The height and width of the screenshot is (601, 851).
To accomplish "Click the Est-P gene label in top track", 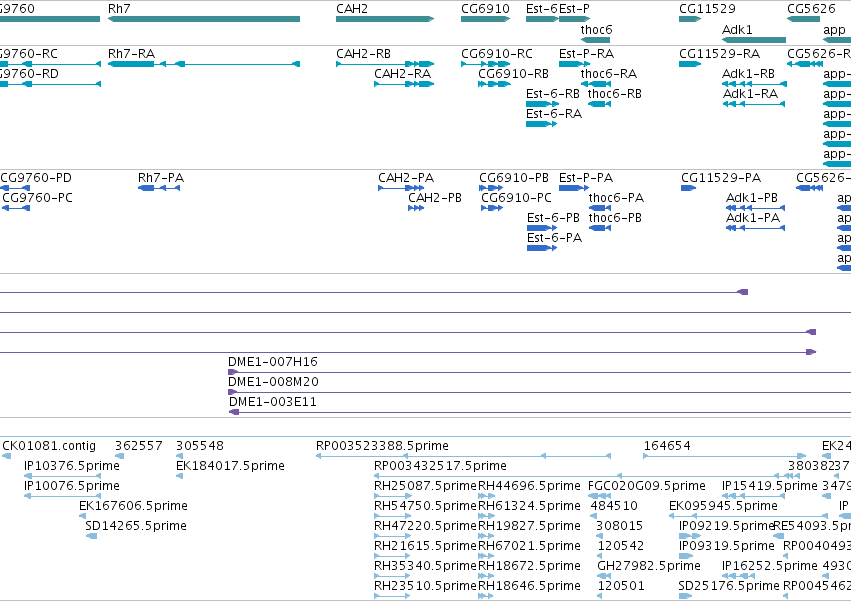I will point(574,9).
